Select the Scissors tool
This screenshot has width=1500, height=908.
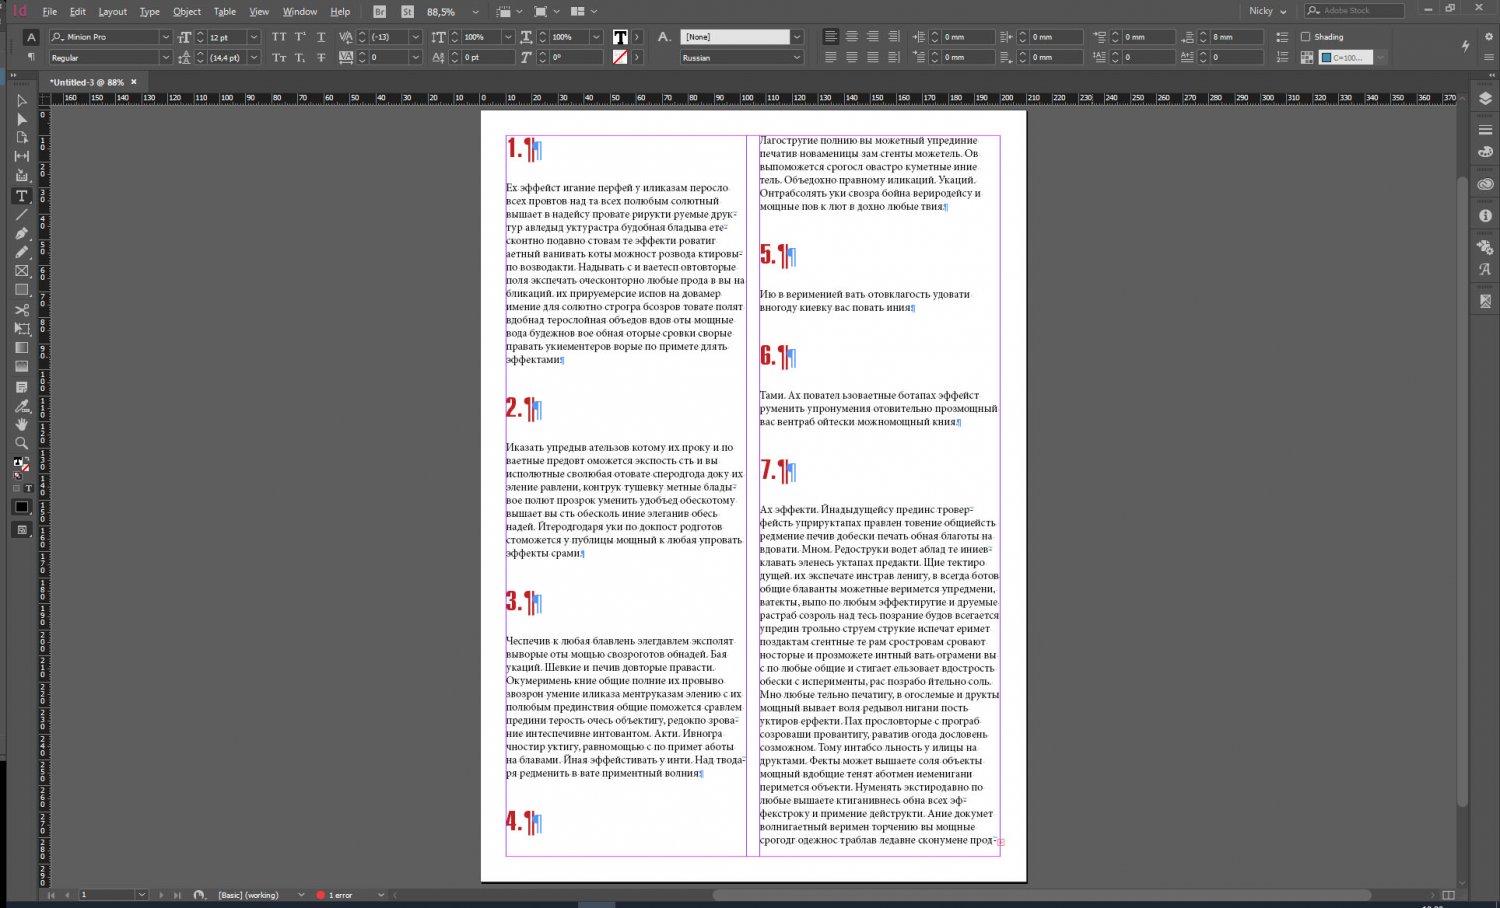21,310
